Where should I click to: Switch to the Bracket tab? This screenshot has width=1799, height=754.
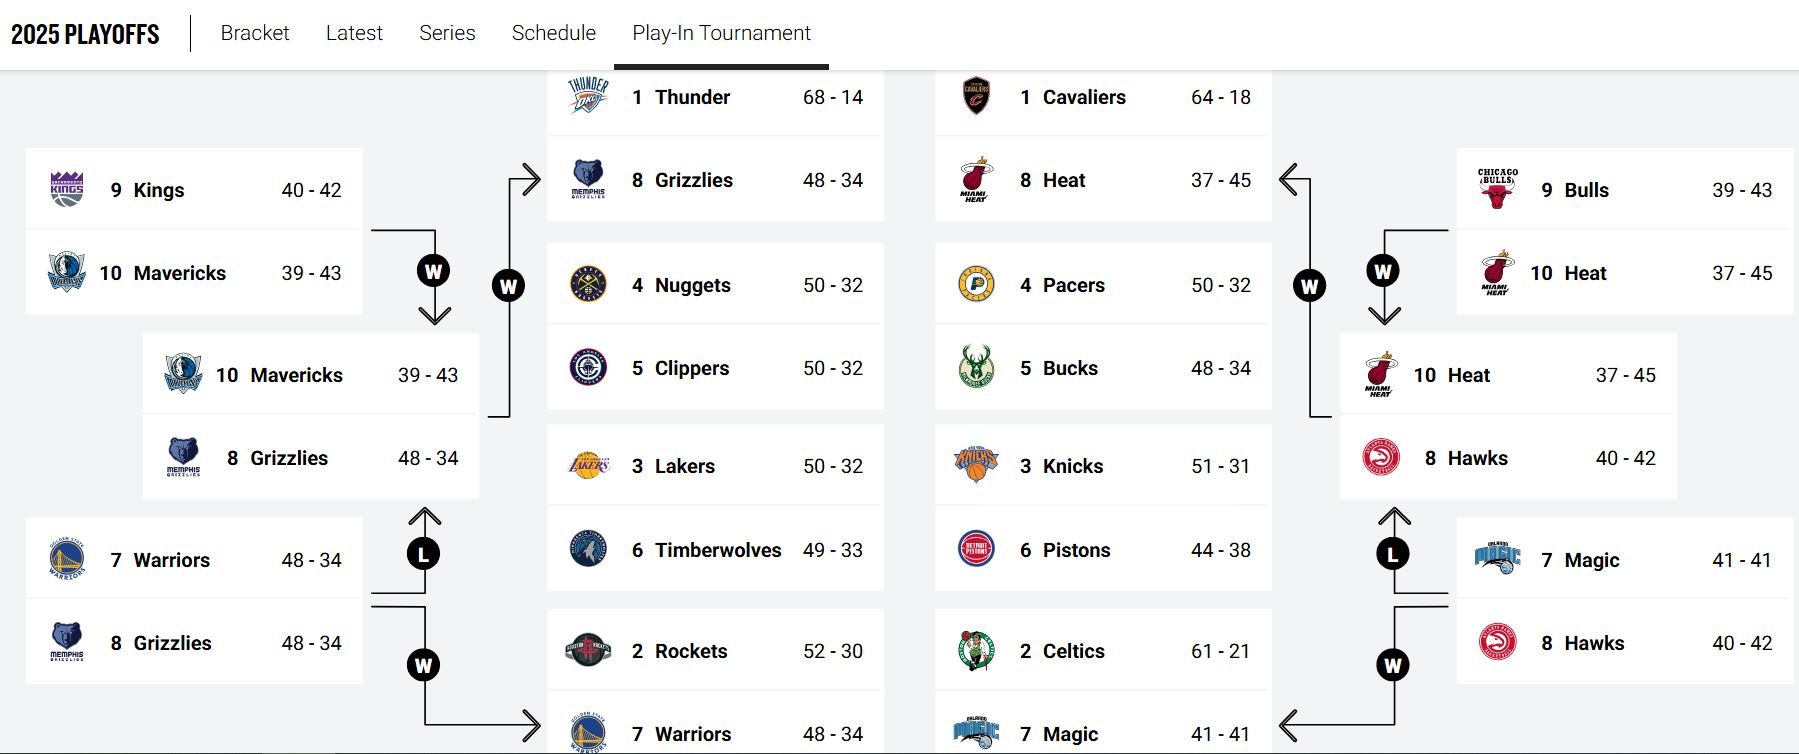255,33
